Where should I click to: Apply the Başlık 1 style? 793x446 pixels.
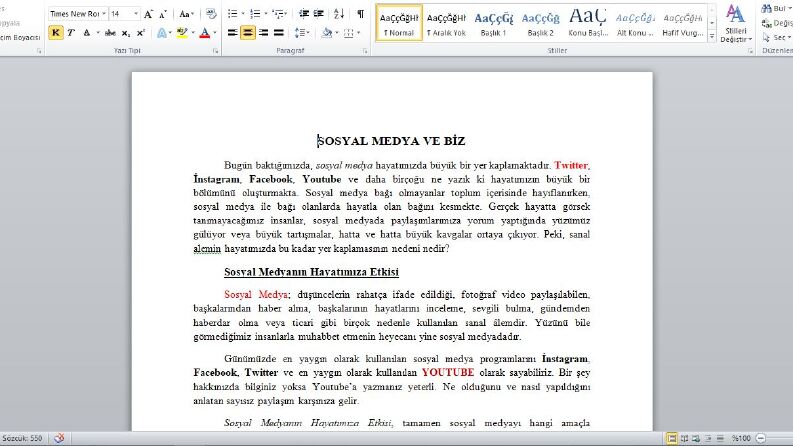(493, 23)
